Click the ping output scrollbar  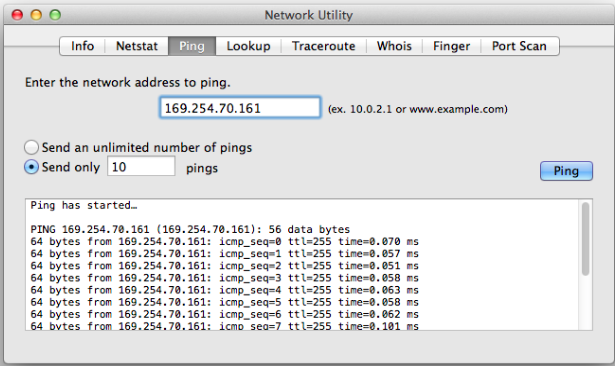[585, 239]
